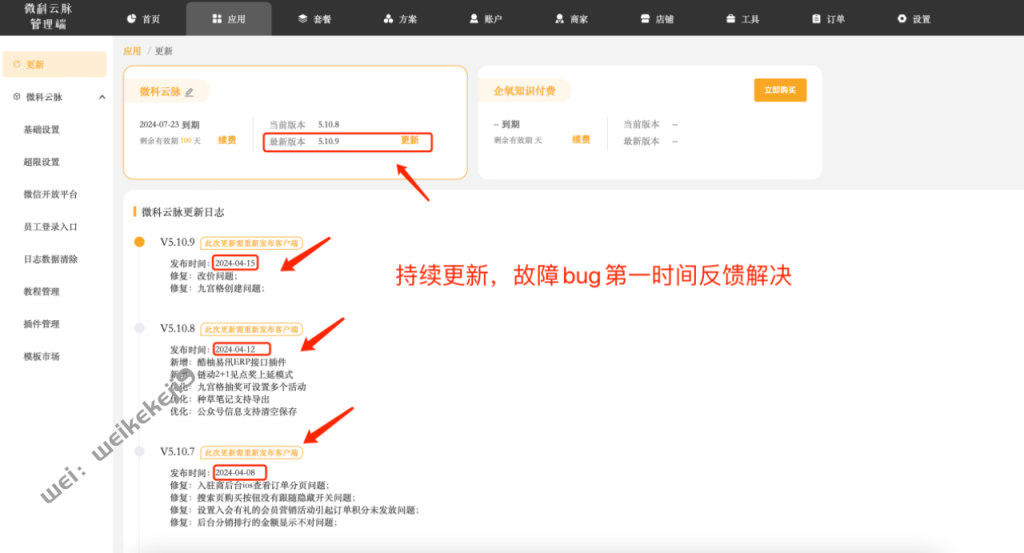The image size is (1024, 553).
Task: Click the log line 公众号信息支持清空保存
Action: tap(247, 412)
